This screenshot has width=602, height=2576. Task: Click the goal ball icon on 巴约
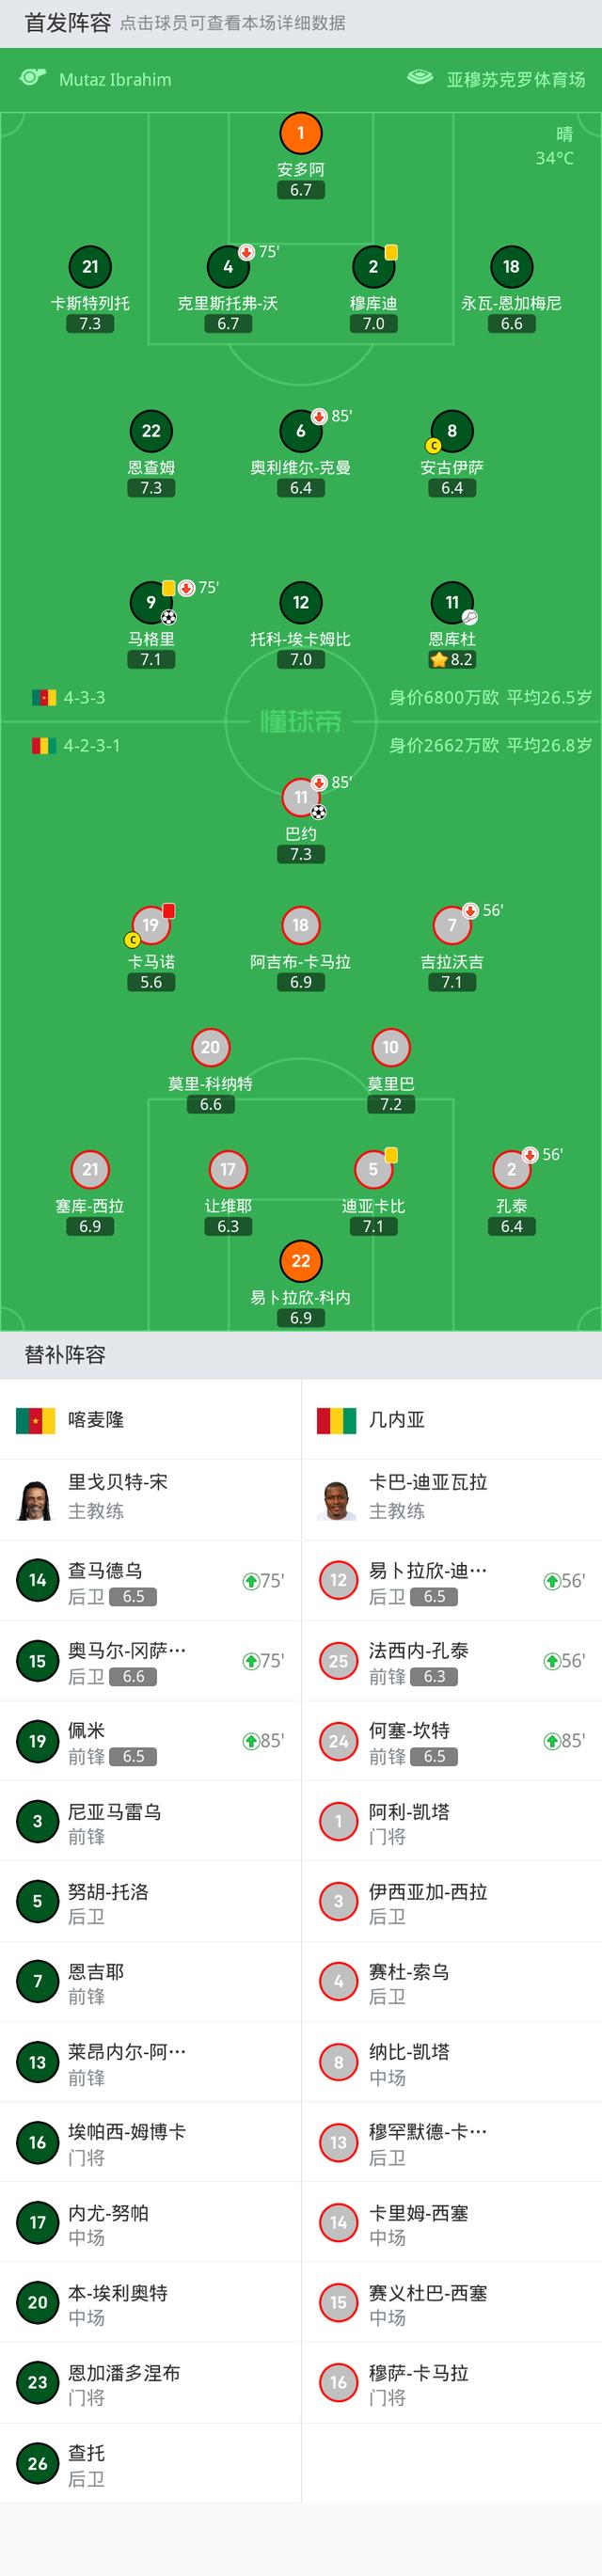[318, 812]
